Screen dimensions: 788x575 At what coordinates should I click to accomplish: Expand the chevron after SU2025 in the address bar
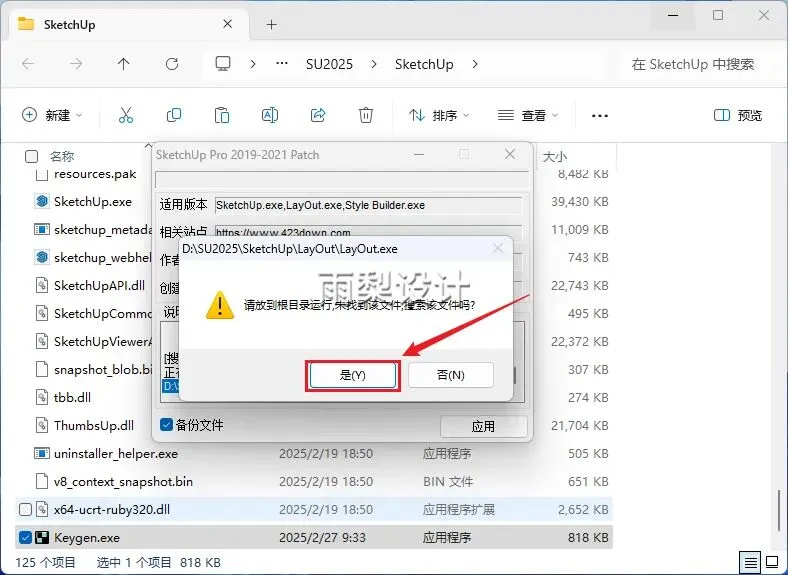(374, 64)
